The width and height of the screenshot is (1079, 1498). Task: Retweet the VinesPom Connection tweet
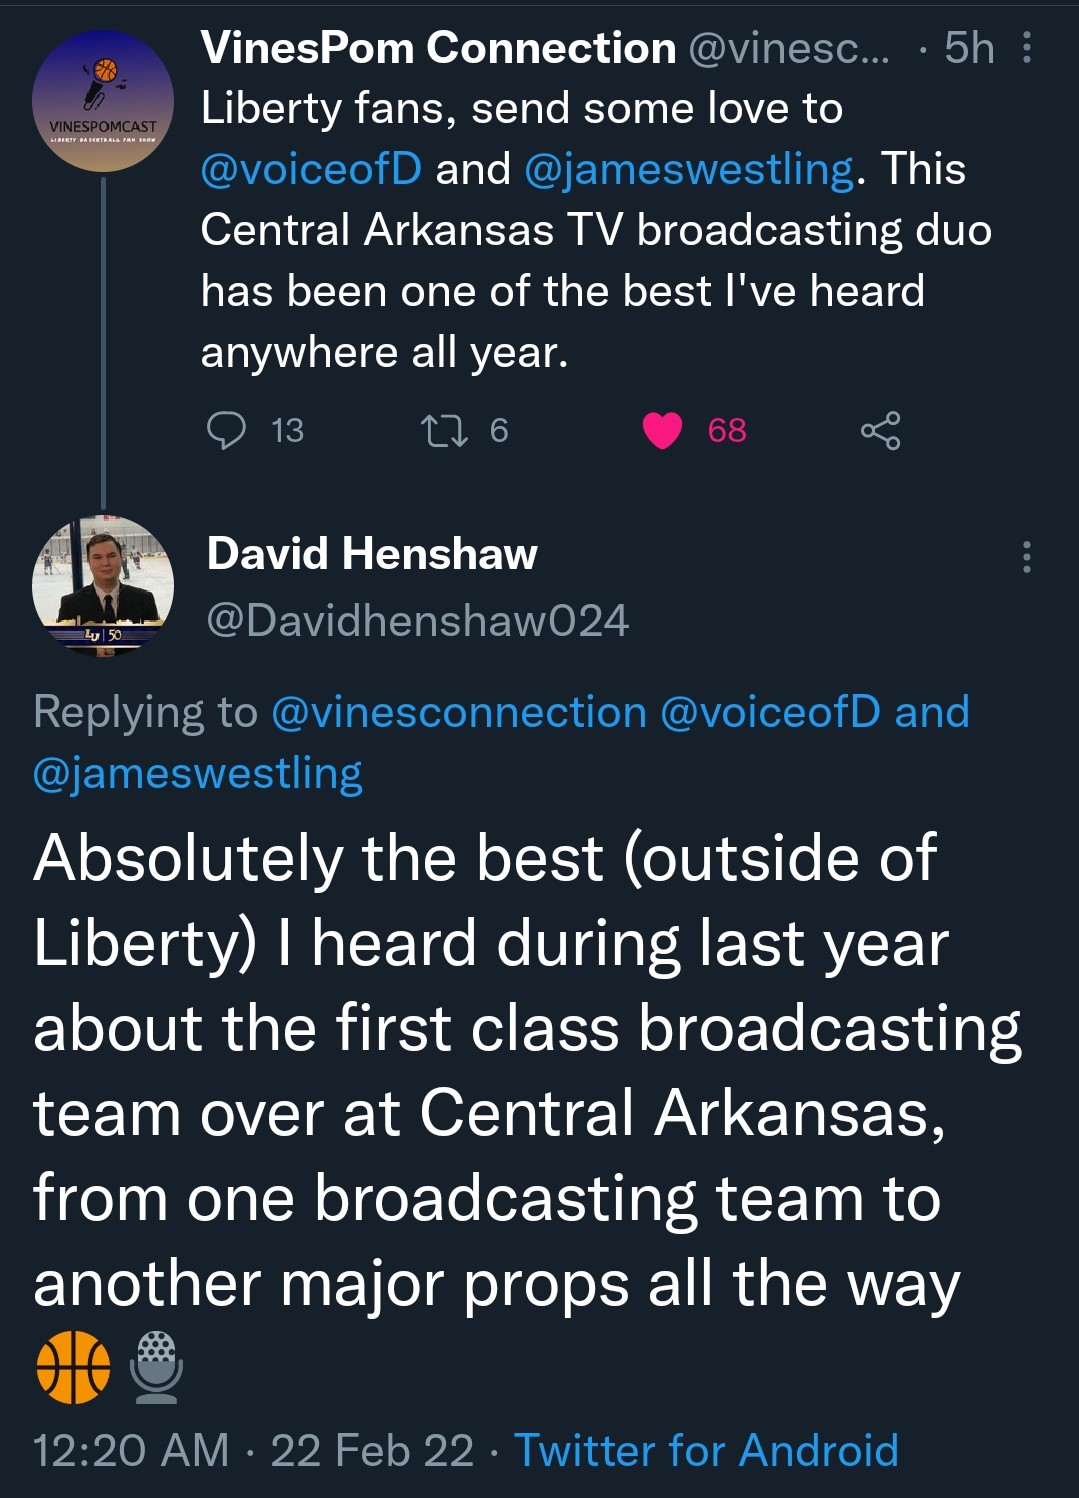tap(443, 431)
